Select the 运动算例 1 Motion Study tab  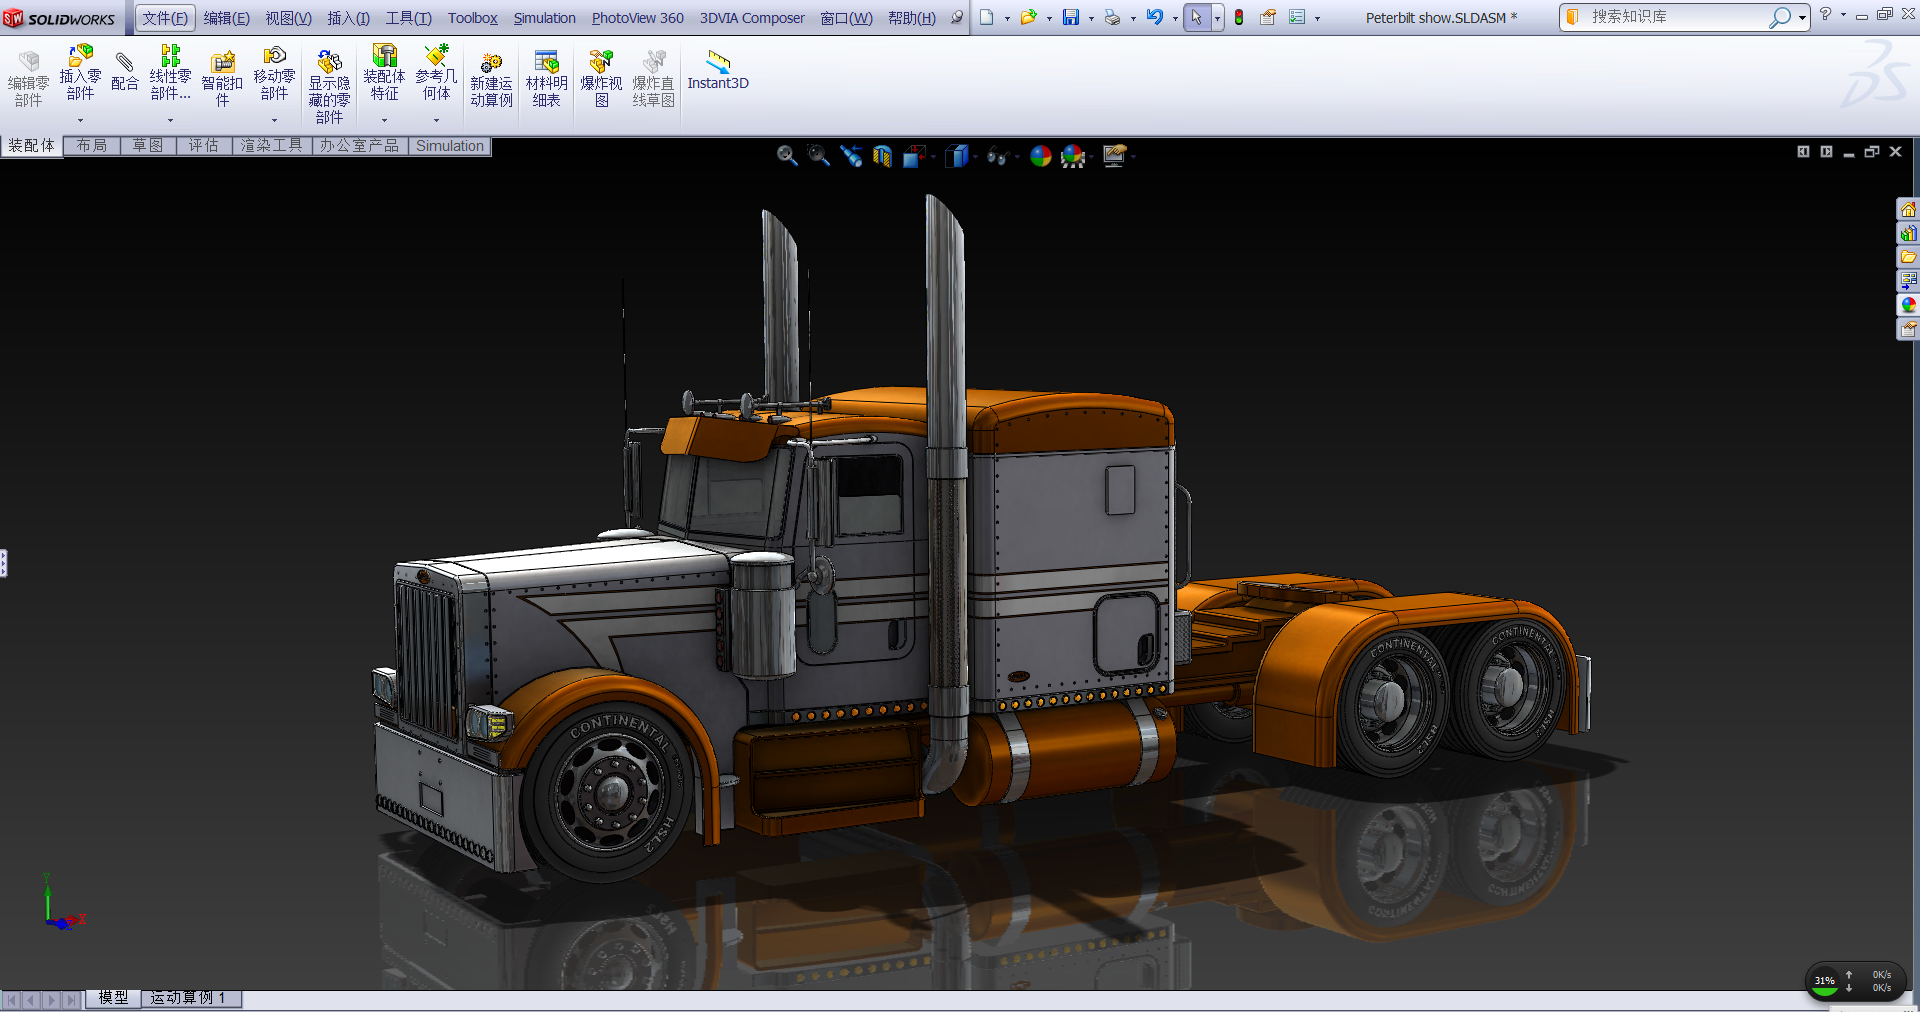(190, 998)
